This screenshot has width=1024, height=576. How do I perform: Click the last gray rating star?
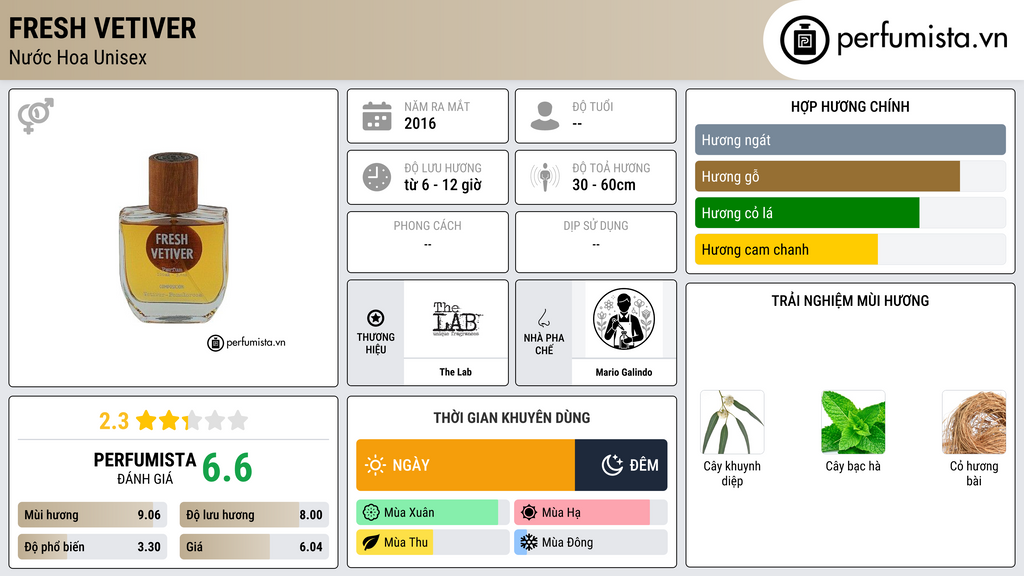click(x=238, y=420)
